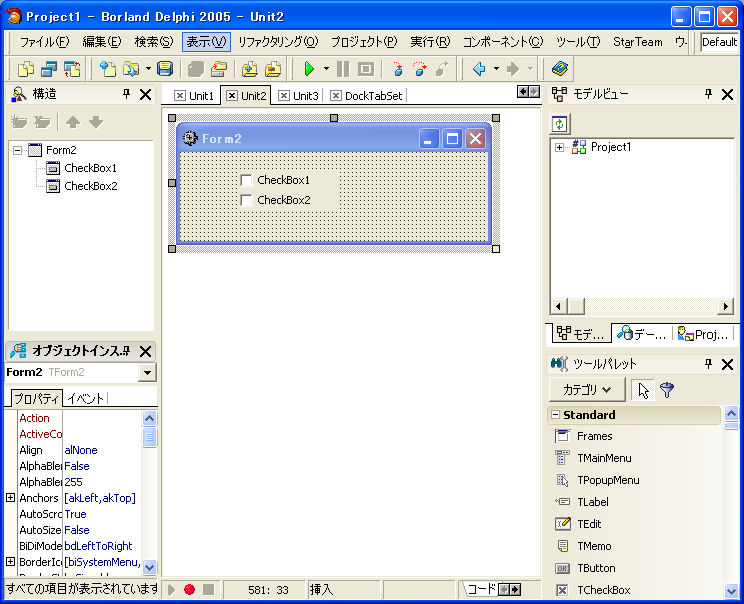Screen dimensions: 744x604
Task: Click the Trace into debug icon
Action: pyautogui.click(x=398, y=69)
